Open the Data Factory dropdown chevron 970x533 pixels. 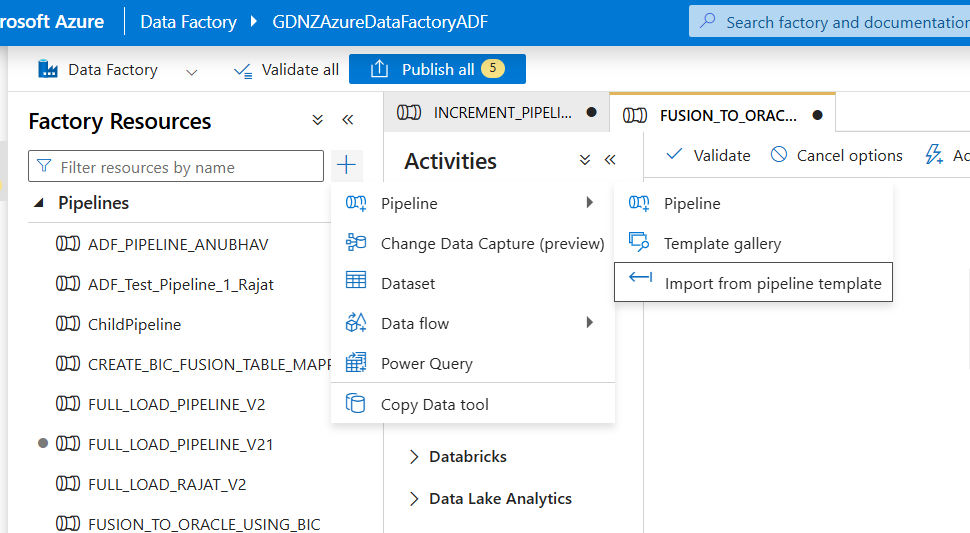click(192, 72)
